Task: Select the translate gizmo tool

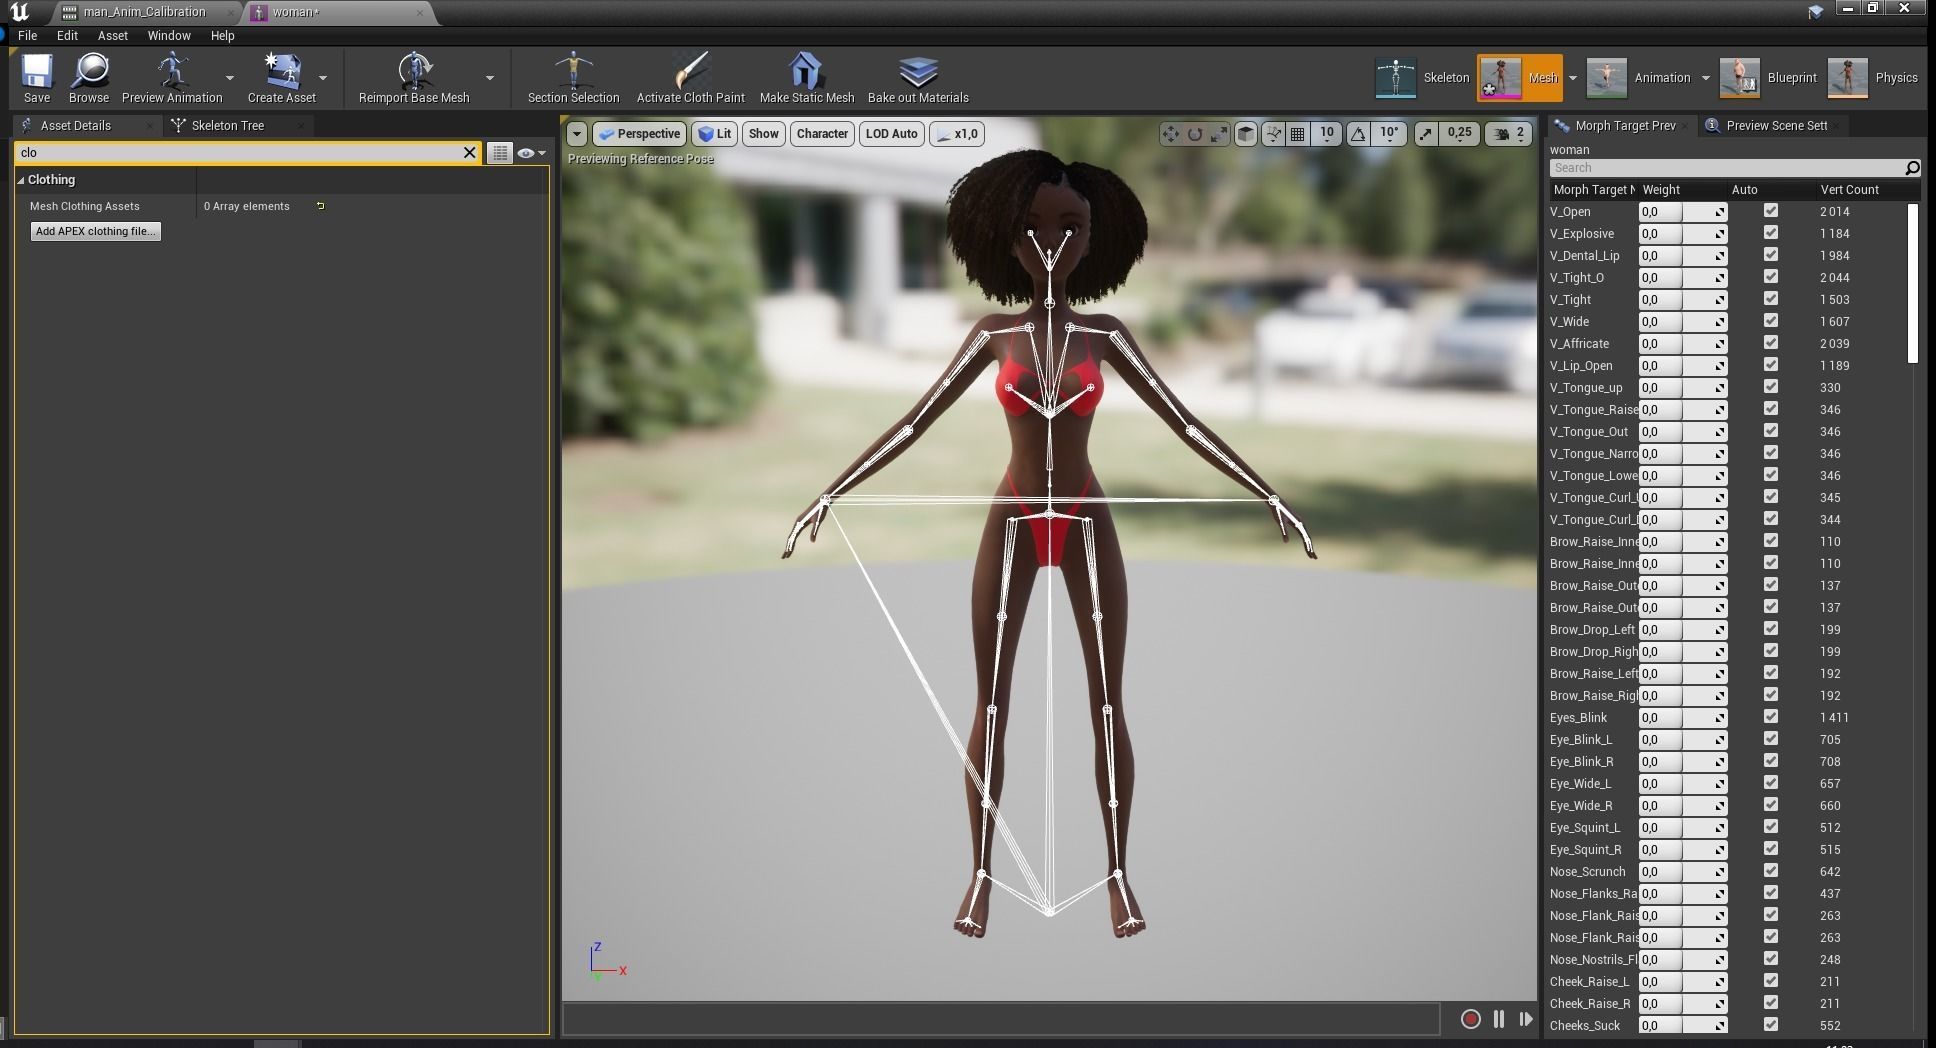Action: pyautogui.click(x=1170, y=134)
